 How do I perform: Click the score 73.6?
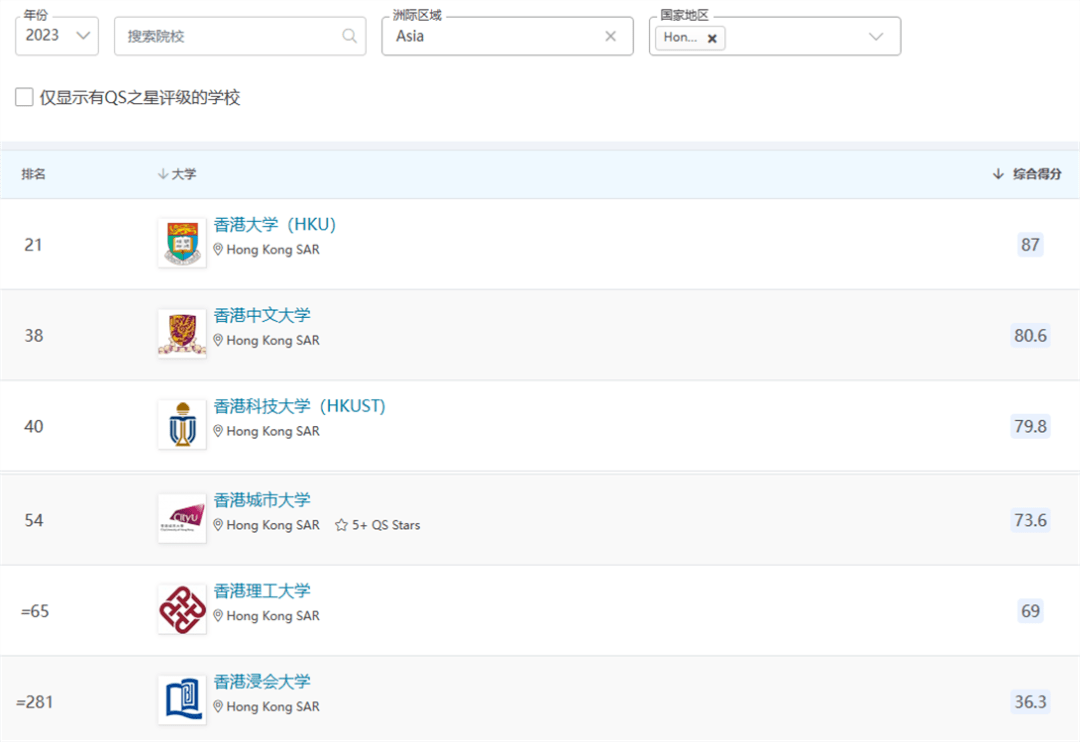(1030, 520)
